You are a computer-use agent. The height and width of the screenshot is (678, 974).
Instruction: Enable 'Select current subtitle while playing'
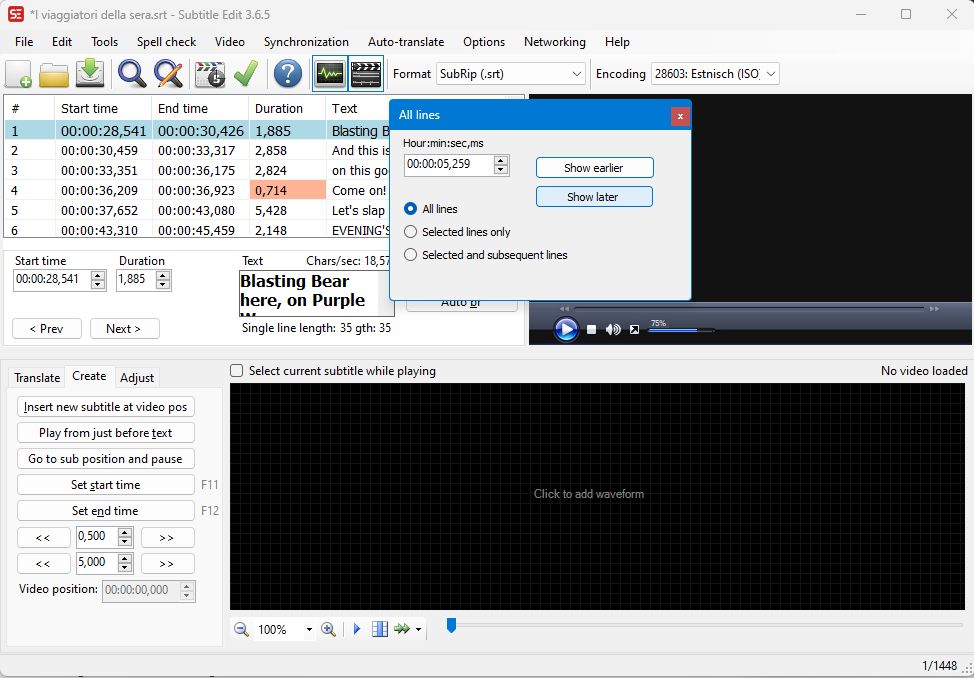pyautogui.click(x=237, y=371)
